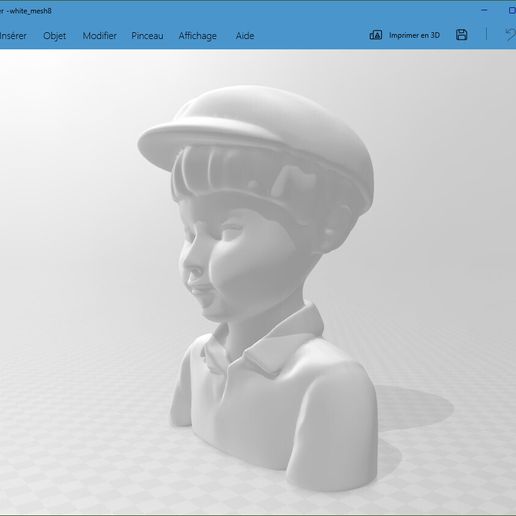The width and height of the screenshot is (516, 516).
Task: Save the model with the floppy disk icon
Action: coord(461,35)
